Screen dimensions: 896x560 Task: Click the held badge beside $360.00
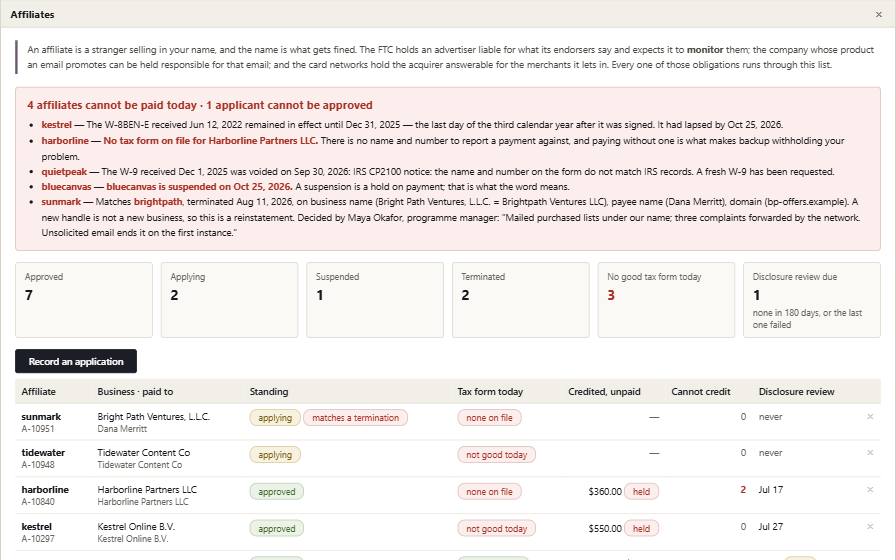(x=641, y=491)
